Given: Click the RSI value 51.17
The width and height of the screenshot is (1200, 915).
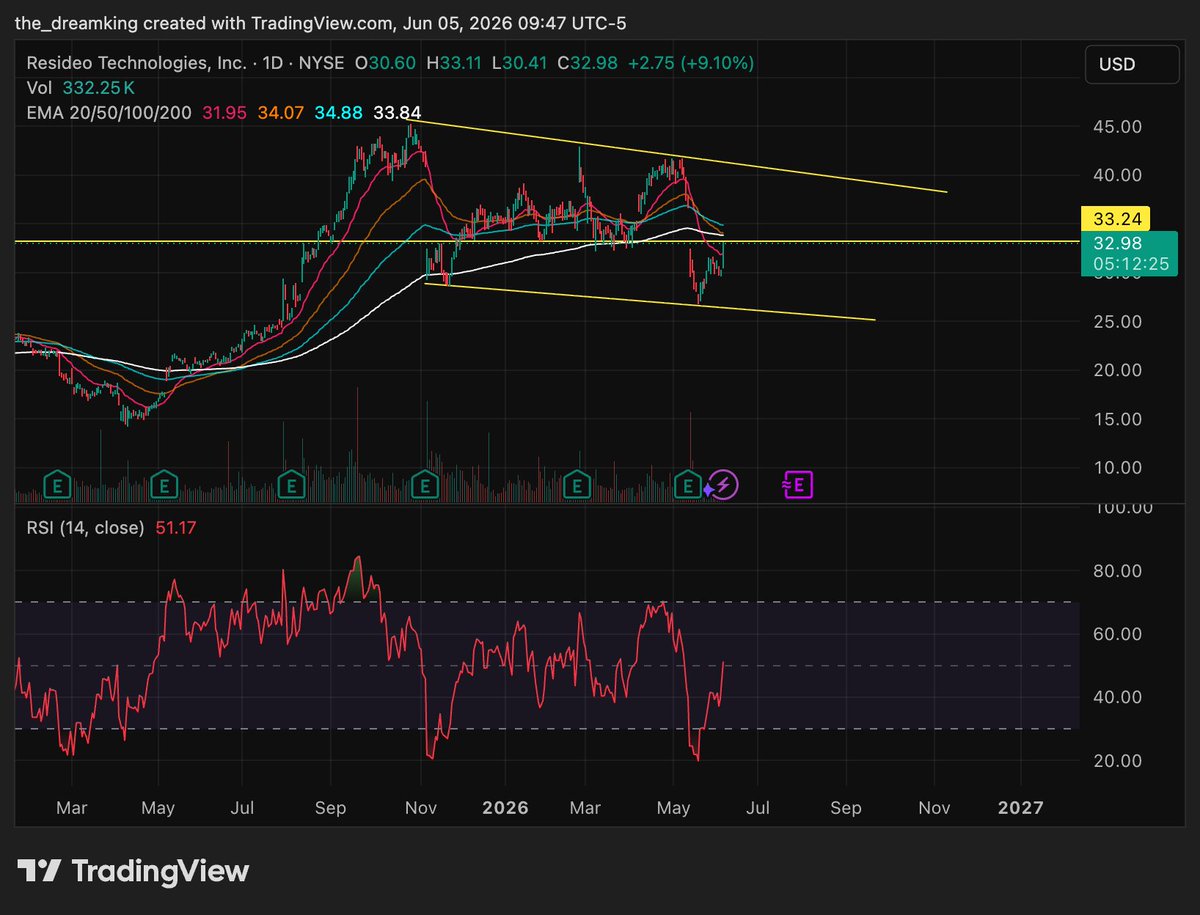Looking at the screenshot, I should point(177,527).
